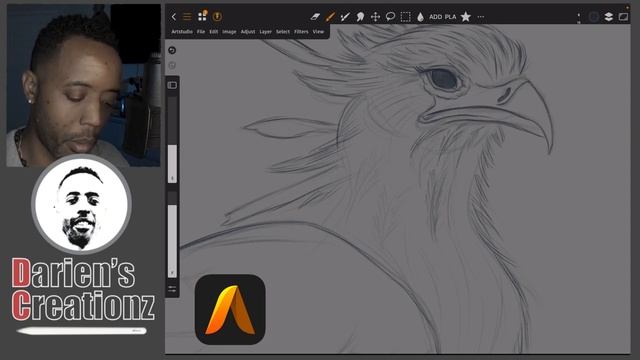Open the Image menu
Screen dimensions: 640x360
coord(229,31)
